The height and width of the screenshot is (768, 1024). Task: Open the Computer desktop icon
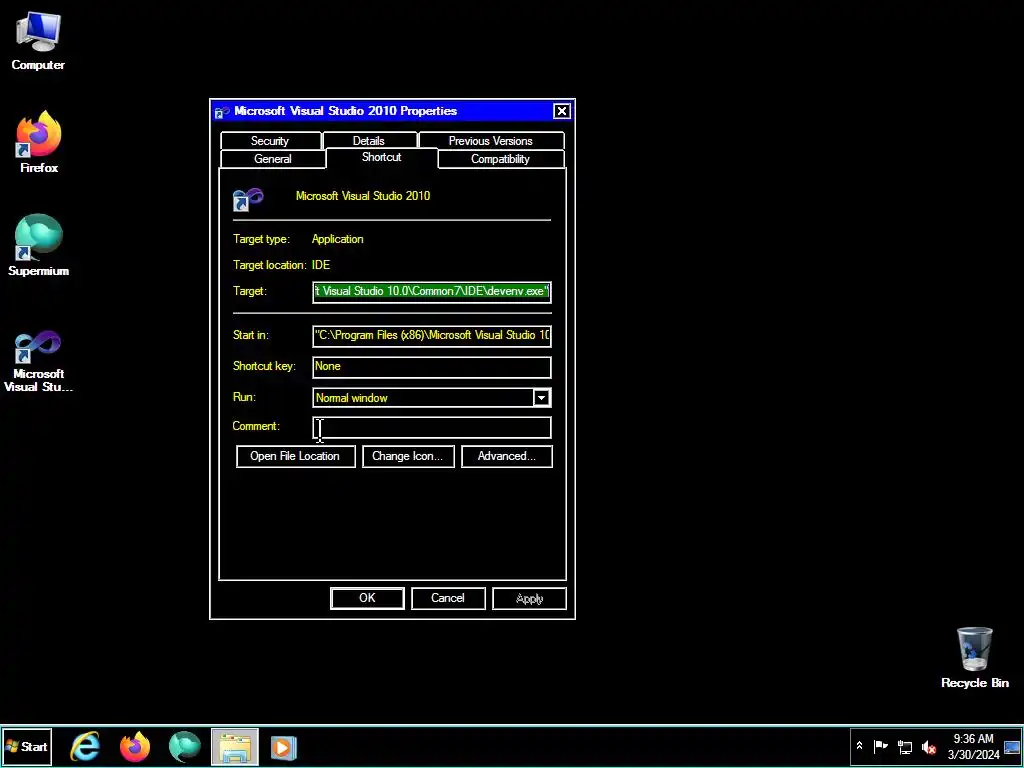pyautogui.click(x=38, y=41)
